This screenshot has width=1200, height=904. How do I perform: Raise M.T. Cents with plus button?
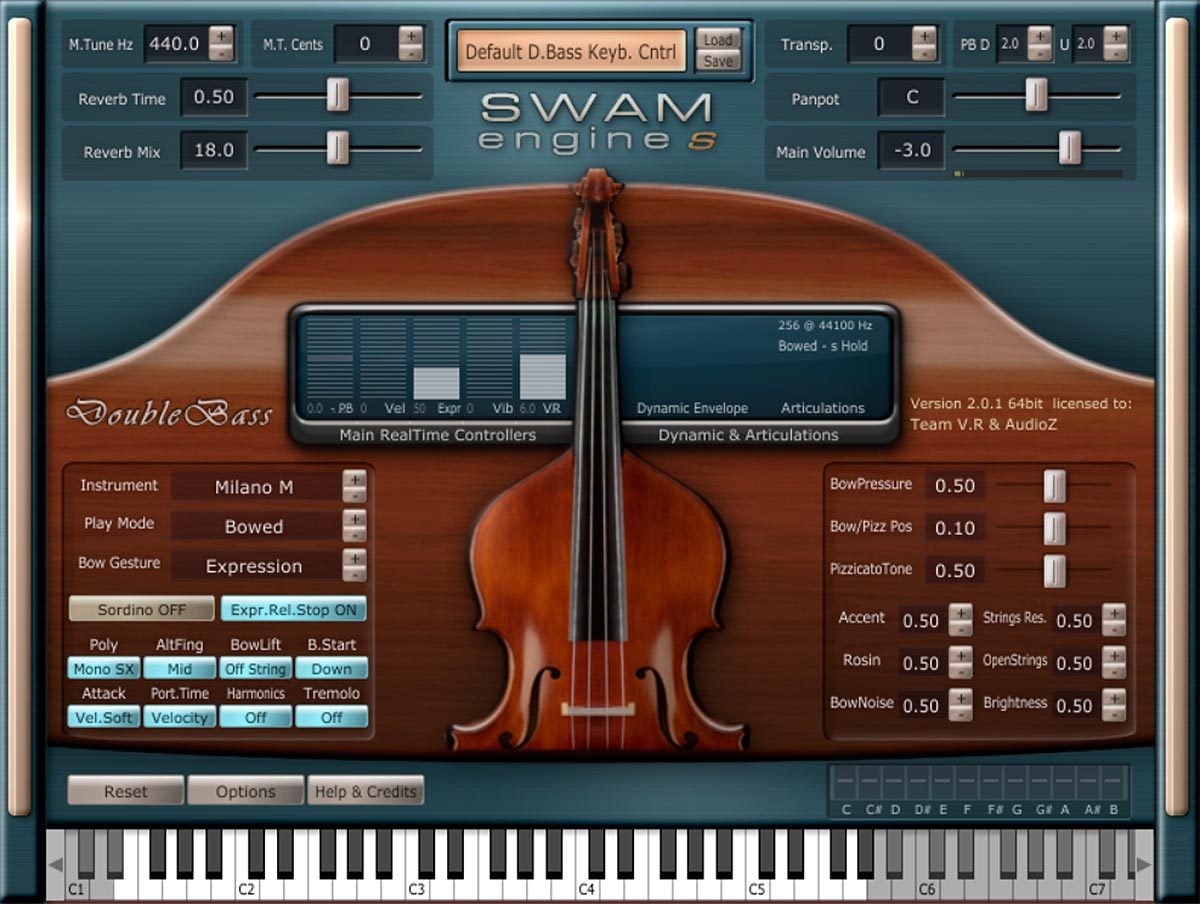(410, 36)
